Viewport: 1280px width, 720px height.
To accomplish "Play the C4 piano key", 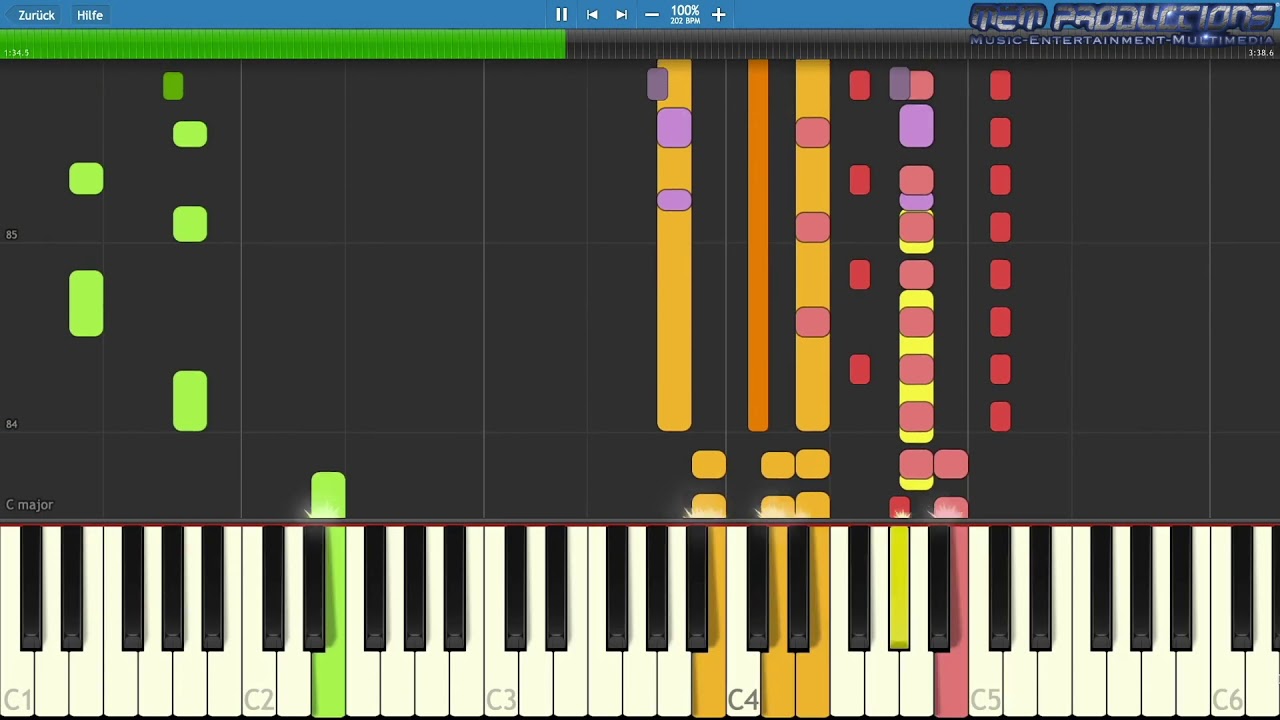I will pos(742,685).
